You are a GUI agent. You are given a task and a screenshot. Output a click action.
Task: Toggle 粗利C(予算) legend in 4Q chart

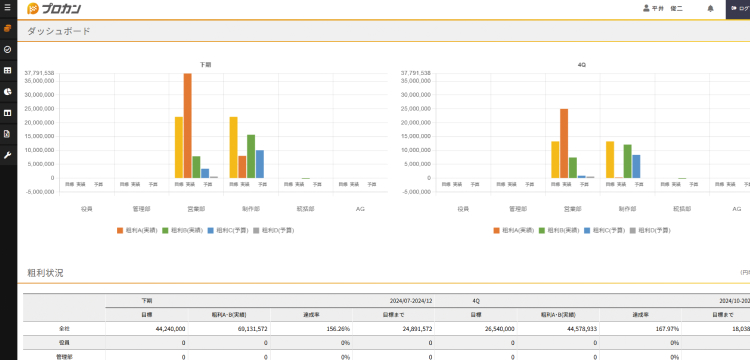tap(604, 230)
